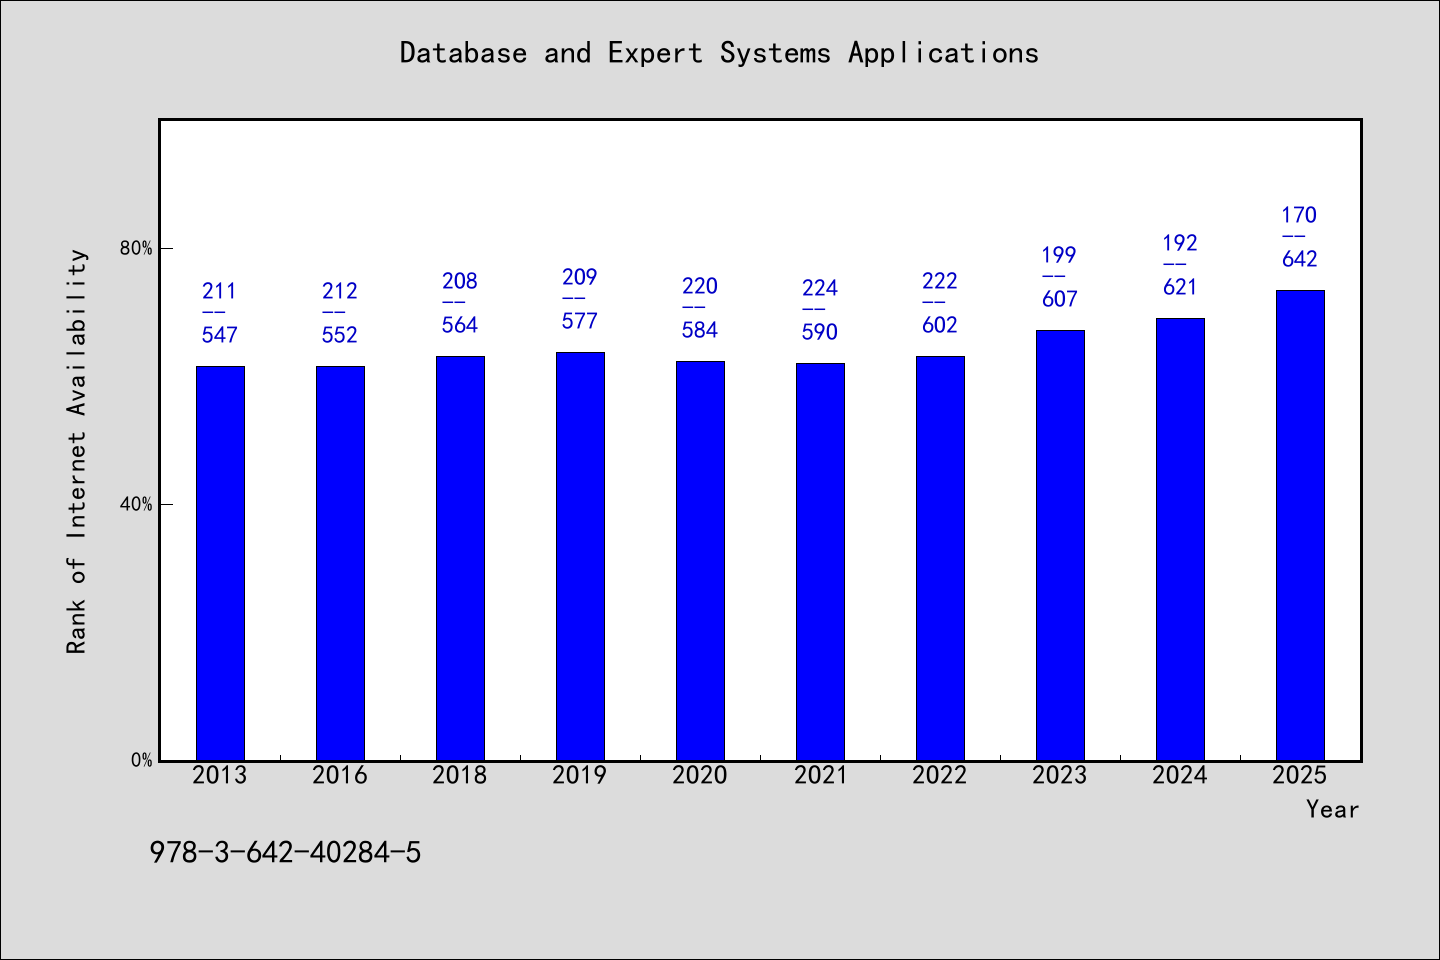Click the 2024 x-axis label
1440x960 pixels.
pyautogui.click(x=1180, y=775)
